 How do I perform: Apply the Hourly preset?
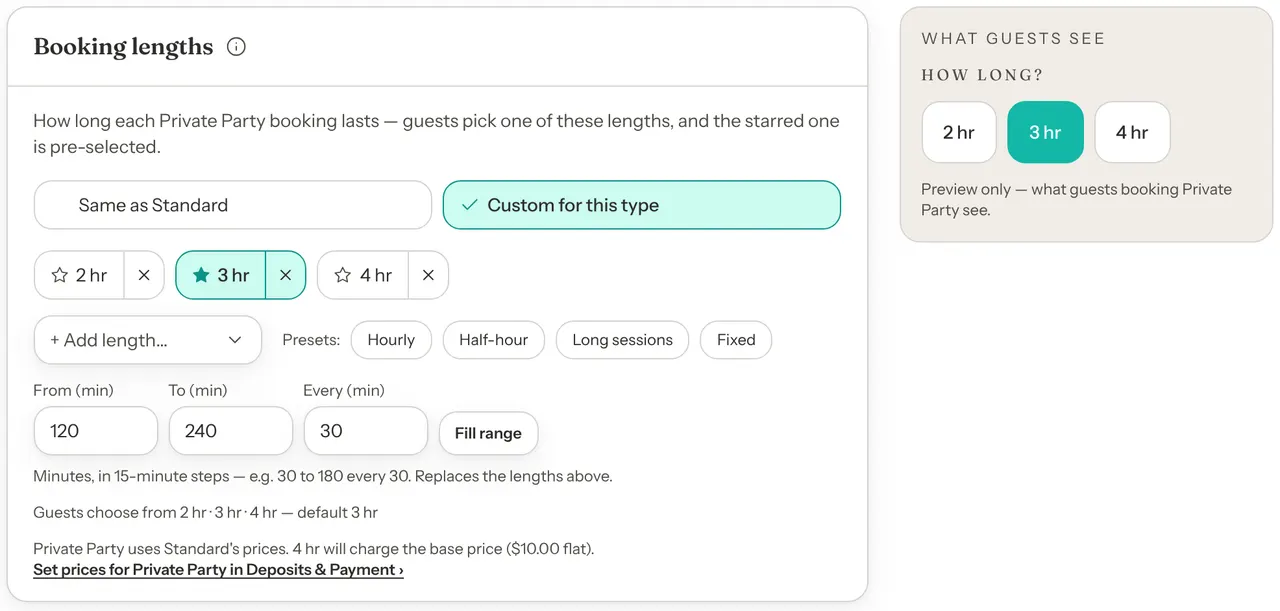(x=391, y=340)
